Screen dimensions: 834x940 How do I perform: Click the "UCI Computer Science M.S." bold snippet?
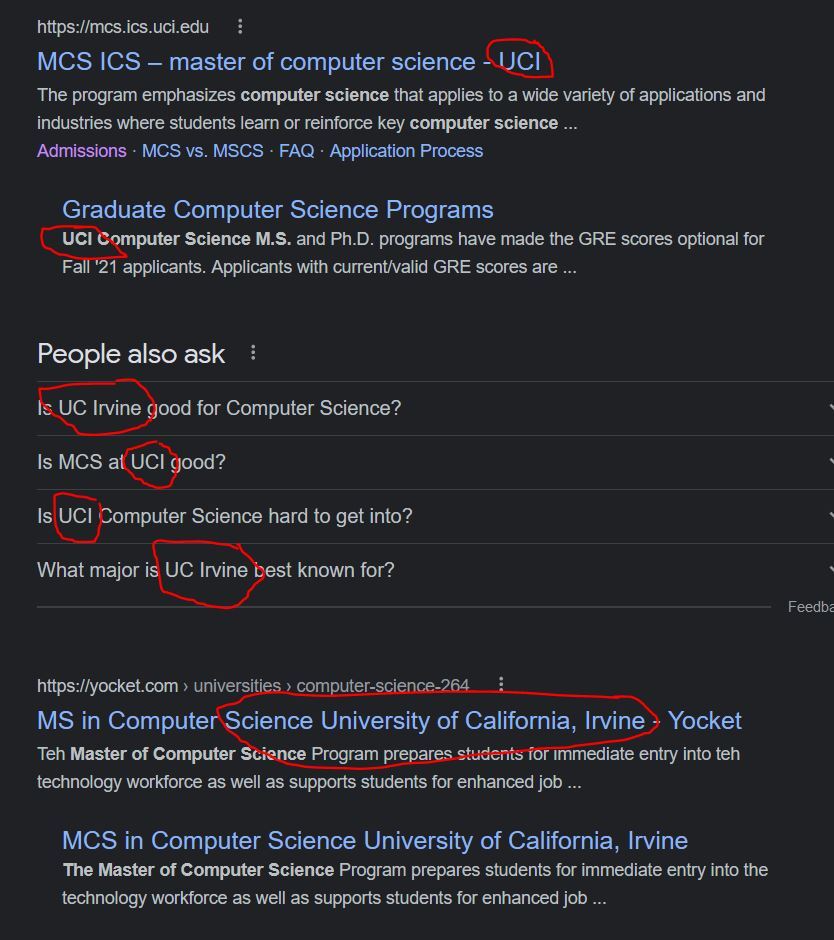click(x=177, y=239)
